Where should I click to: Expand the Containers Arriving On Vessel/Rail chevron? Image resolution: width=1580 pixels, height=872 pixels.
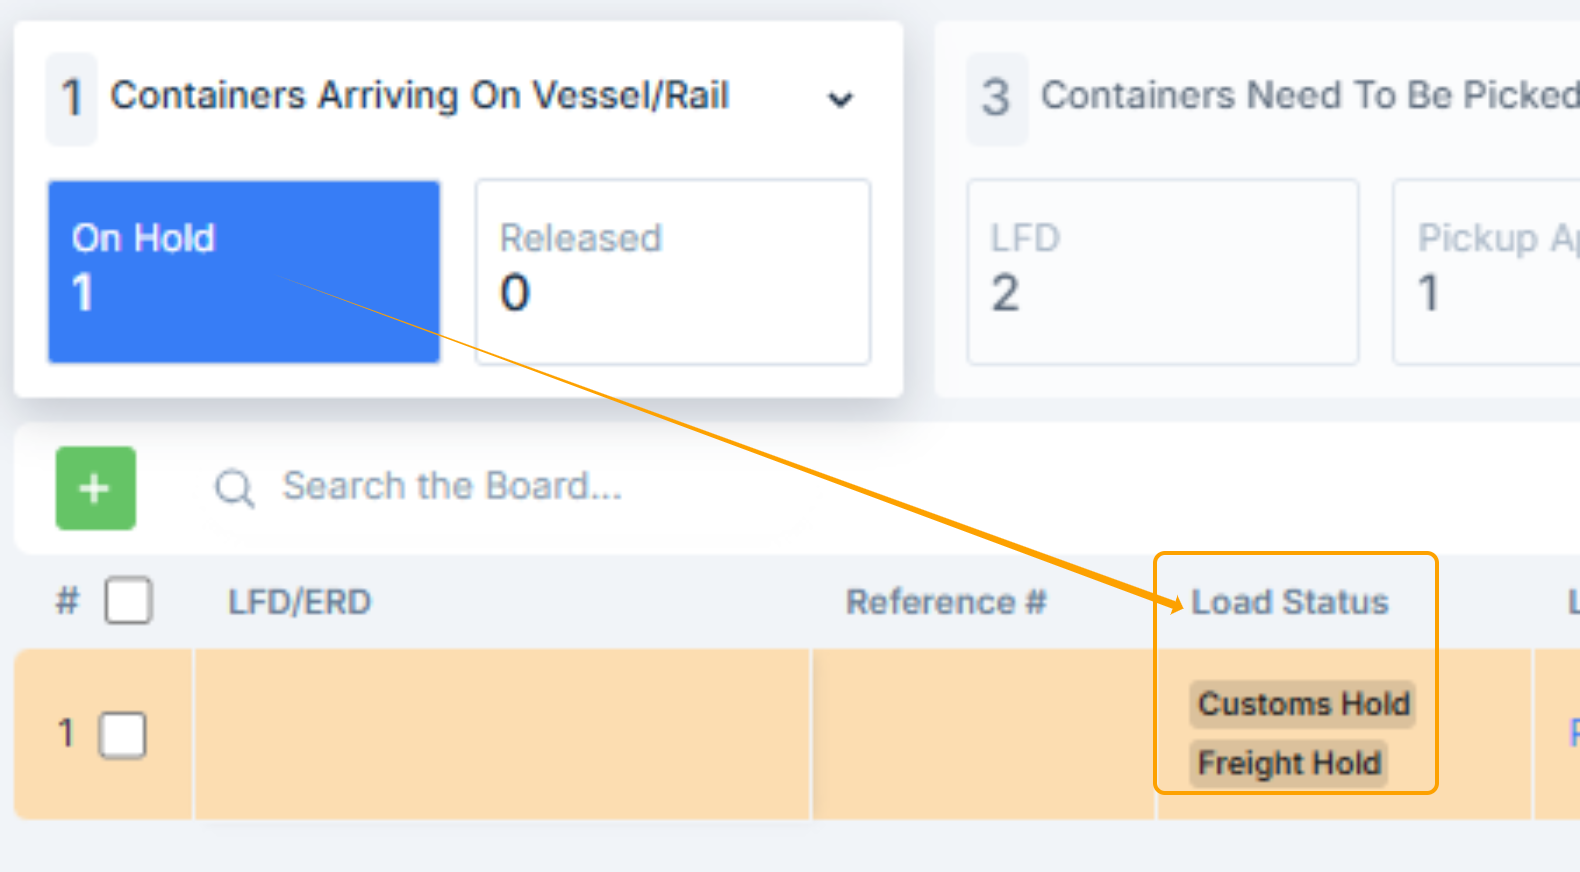840,99
